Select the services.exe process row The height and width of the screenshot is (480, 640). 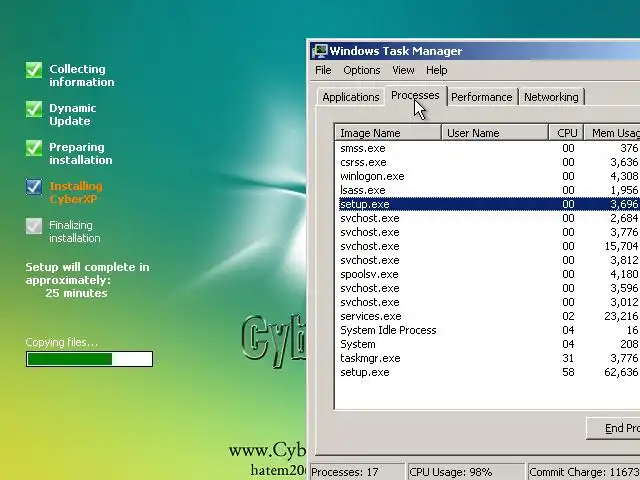pos(489,316)
